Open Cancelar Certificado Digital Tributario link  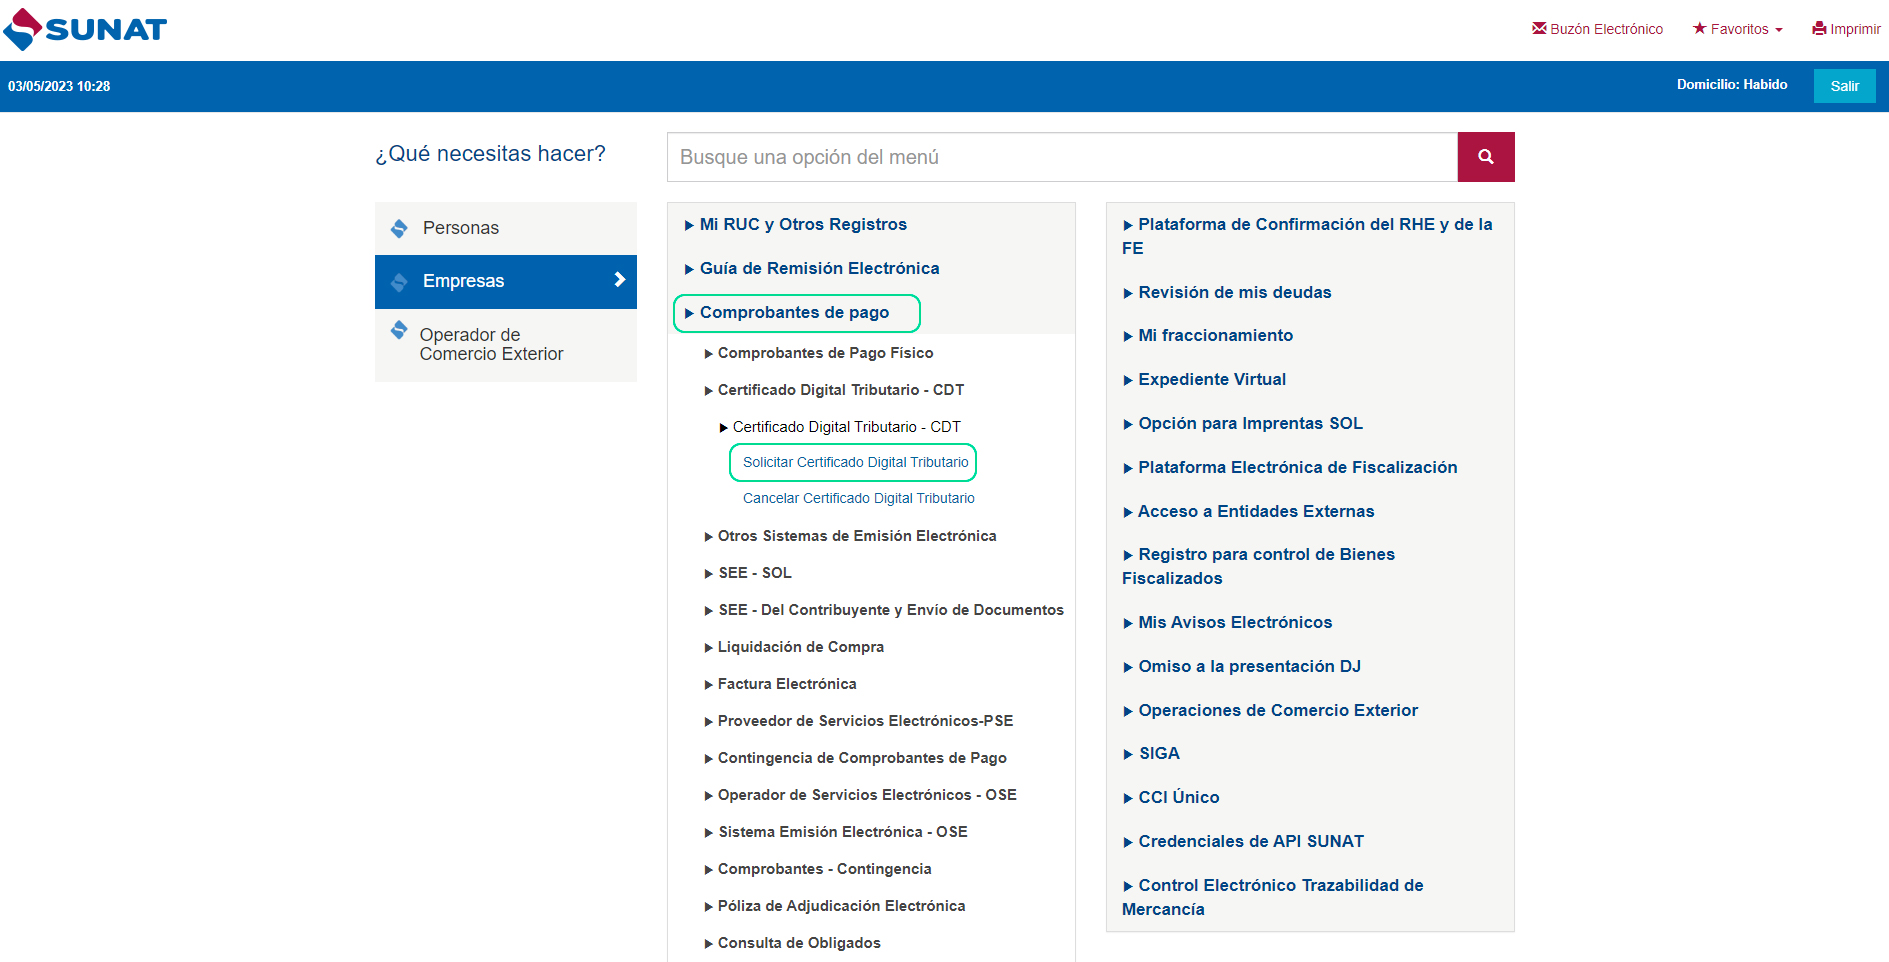(858, 498)
